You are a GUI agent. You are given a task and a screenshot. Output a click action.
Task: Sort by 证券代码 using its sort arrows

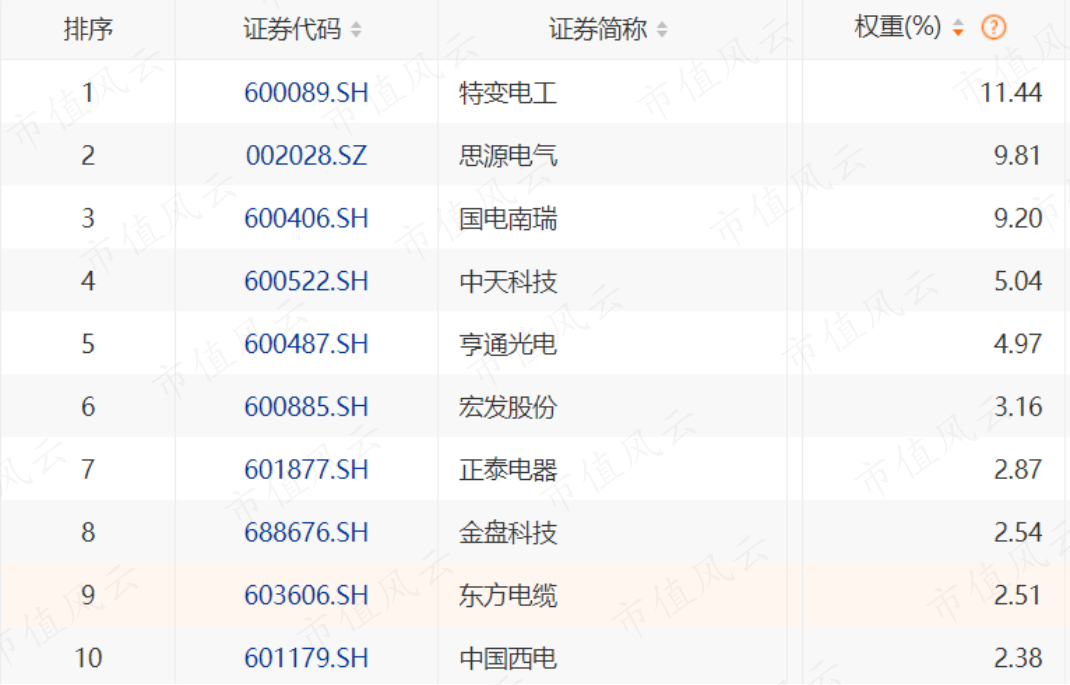click(356, 29)
